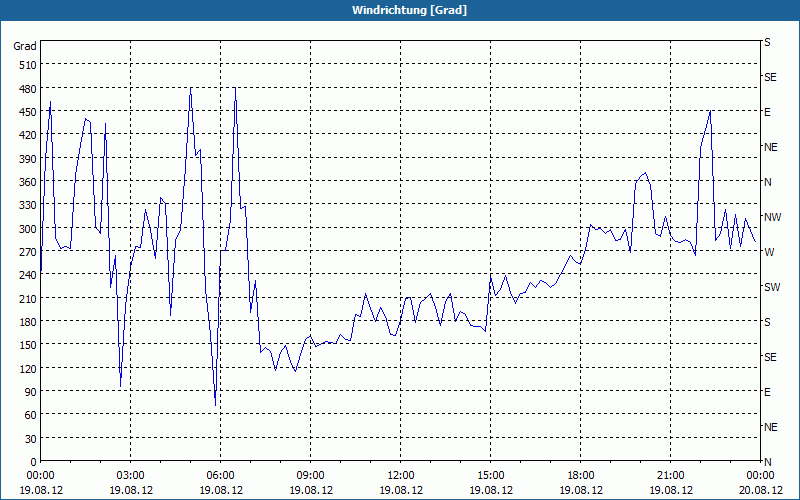Select the SW compass direction label

772,287
